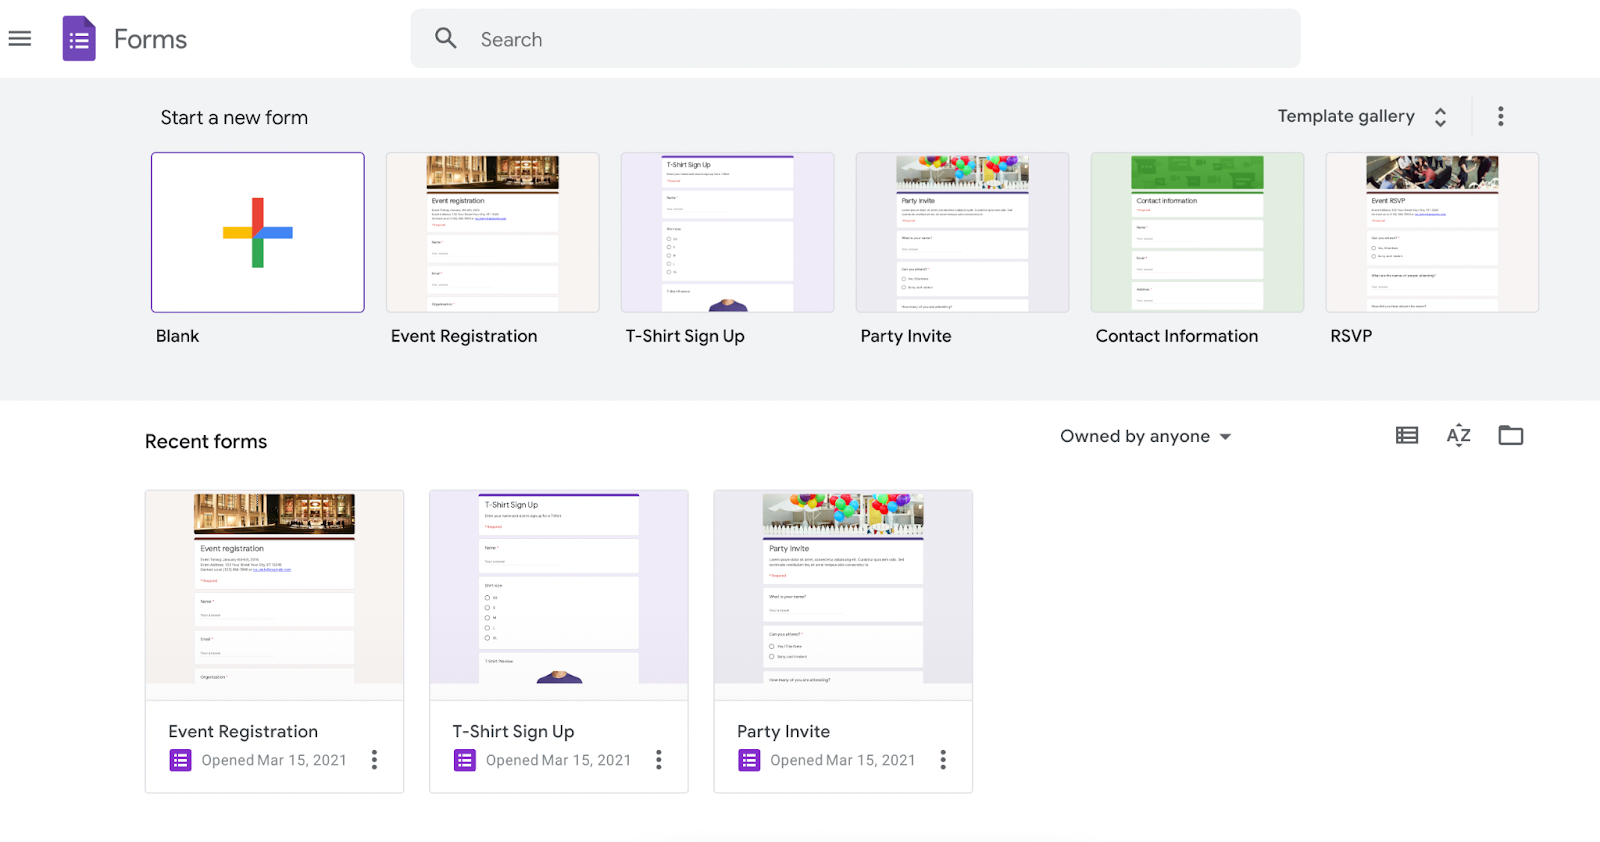The image size is (1600, 842).
Task: Open the recent Party Invite form preview
Action: (x=843, y=595)
